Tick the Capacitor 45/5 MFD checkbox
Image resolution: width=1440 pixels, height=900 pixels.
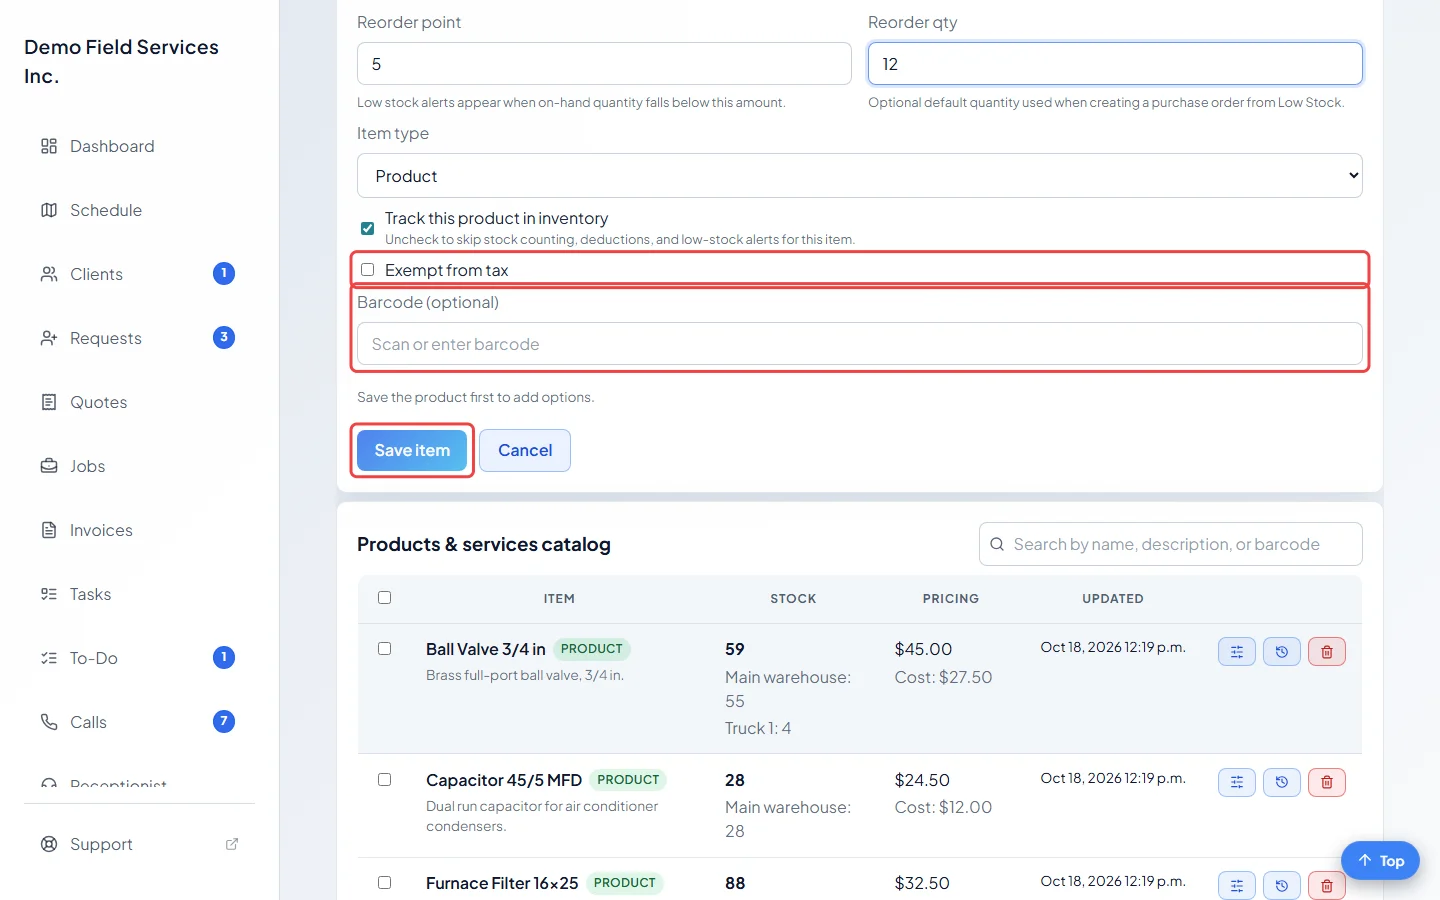click(x=384, y=780)
